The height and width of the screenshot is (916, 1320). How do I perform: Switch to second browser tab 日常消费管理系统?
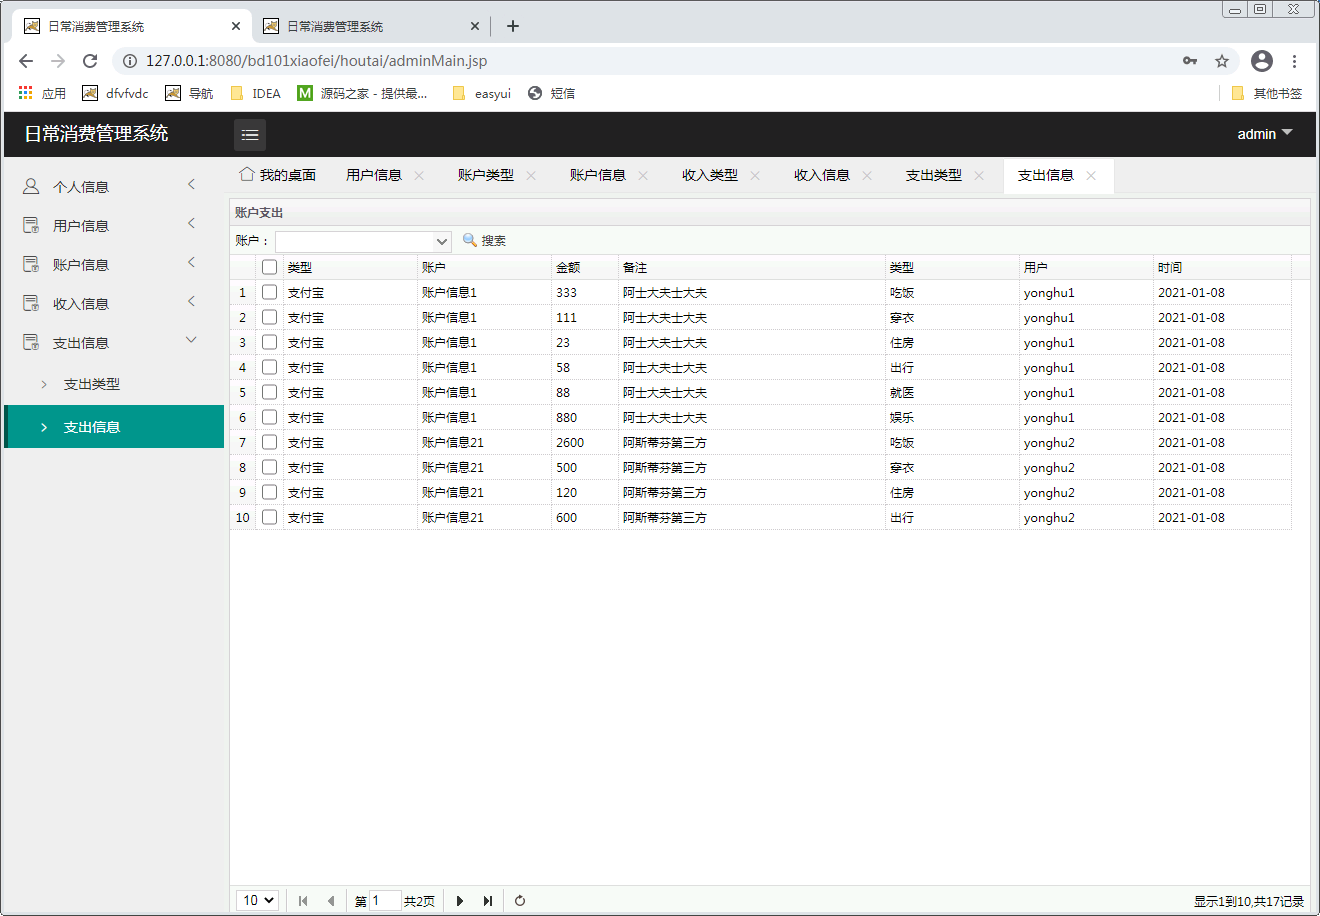pyautogui.click(x=370, y=26)
